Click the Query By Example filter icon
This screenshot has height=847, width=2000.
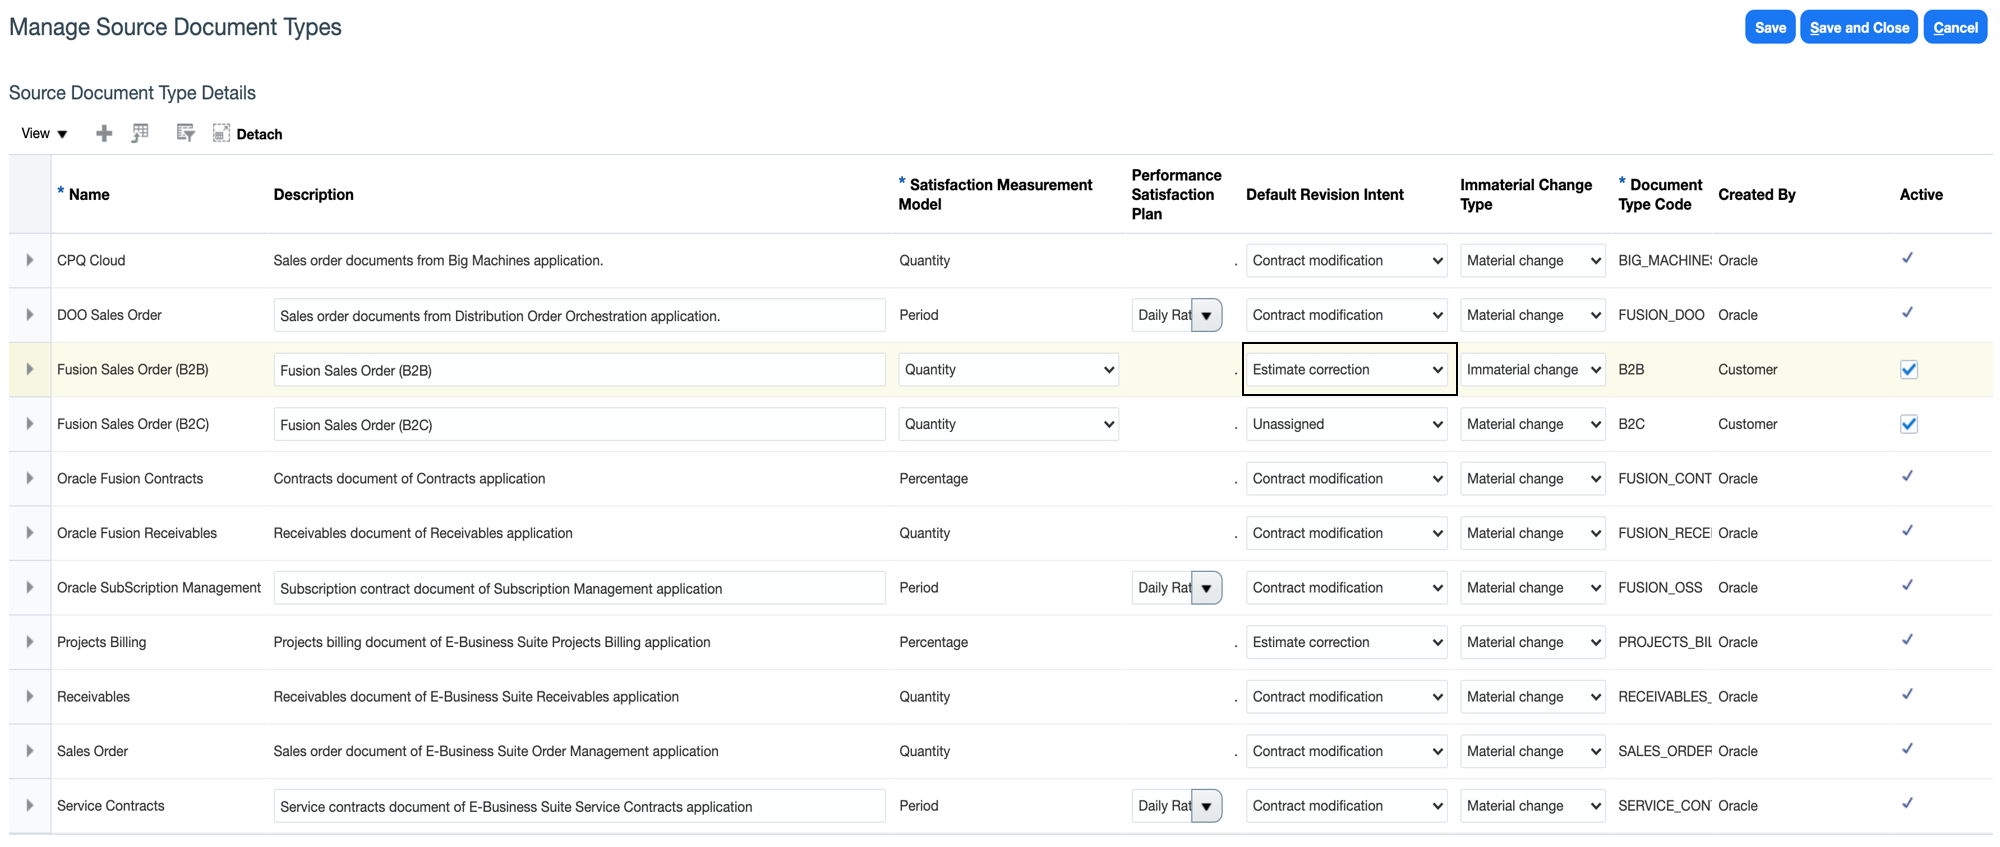(x=185, y=133)
